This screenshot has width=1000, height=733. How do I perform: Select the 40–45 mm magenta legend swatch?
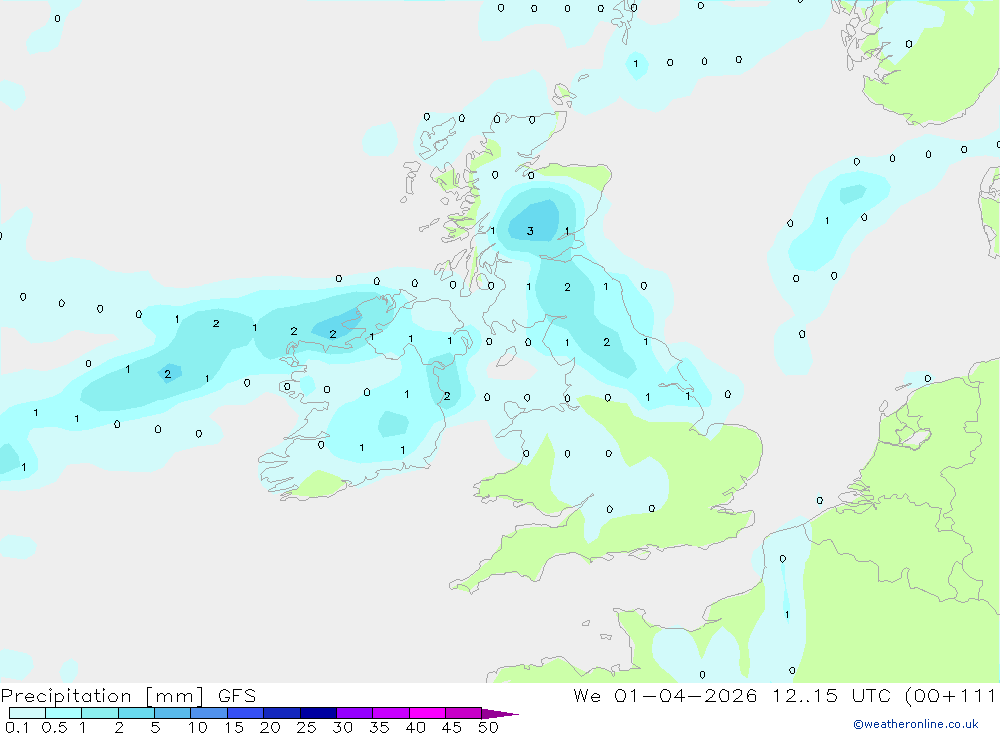(427, 713)
